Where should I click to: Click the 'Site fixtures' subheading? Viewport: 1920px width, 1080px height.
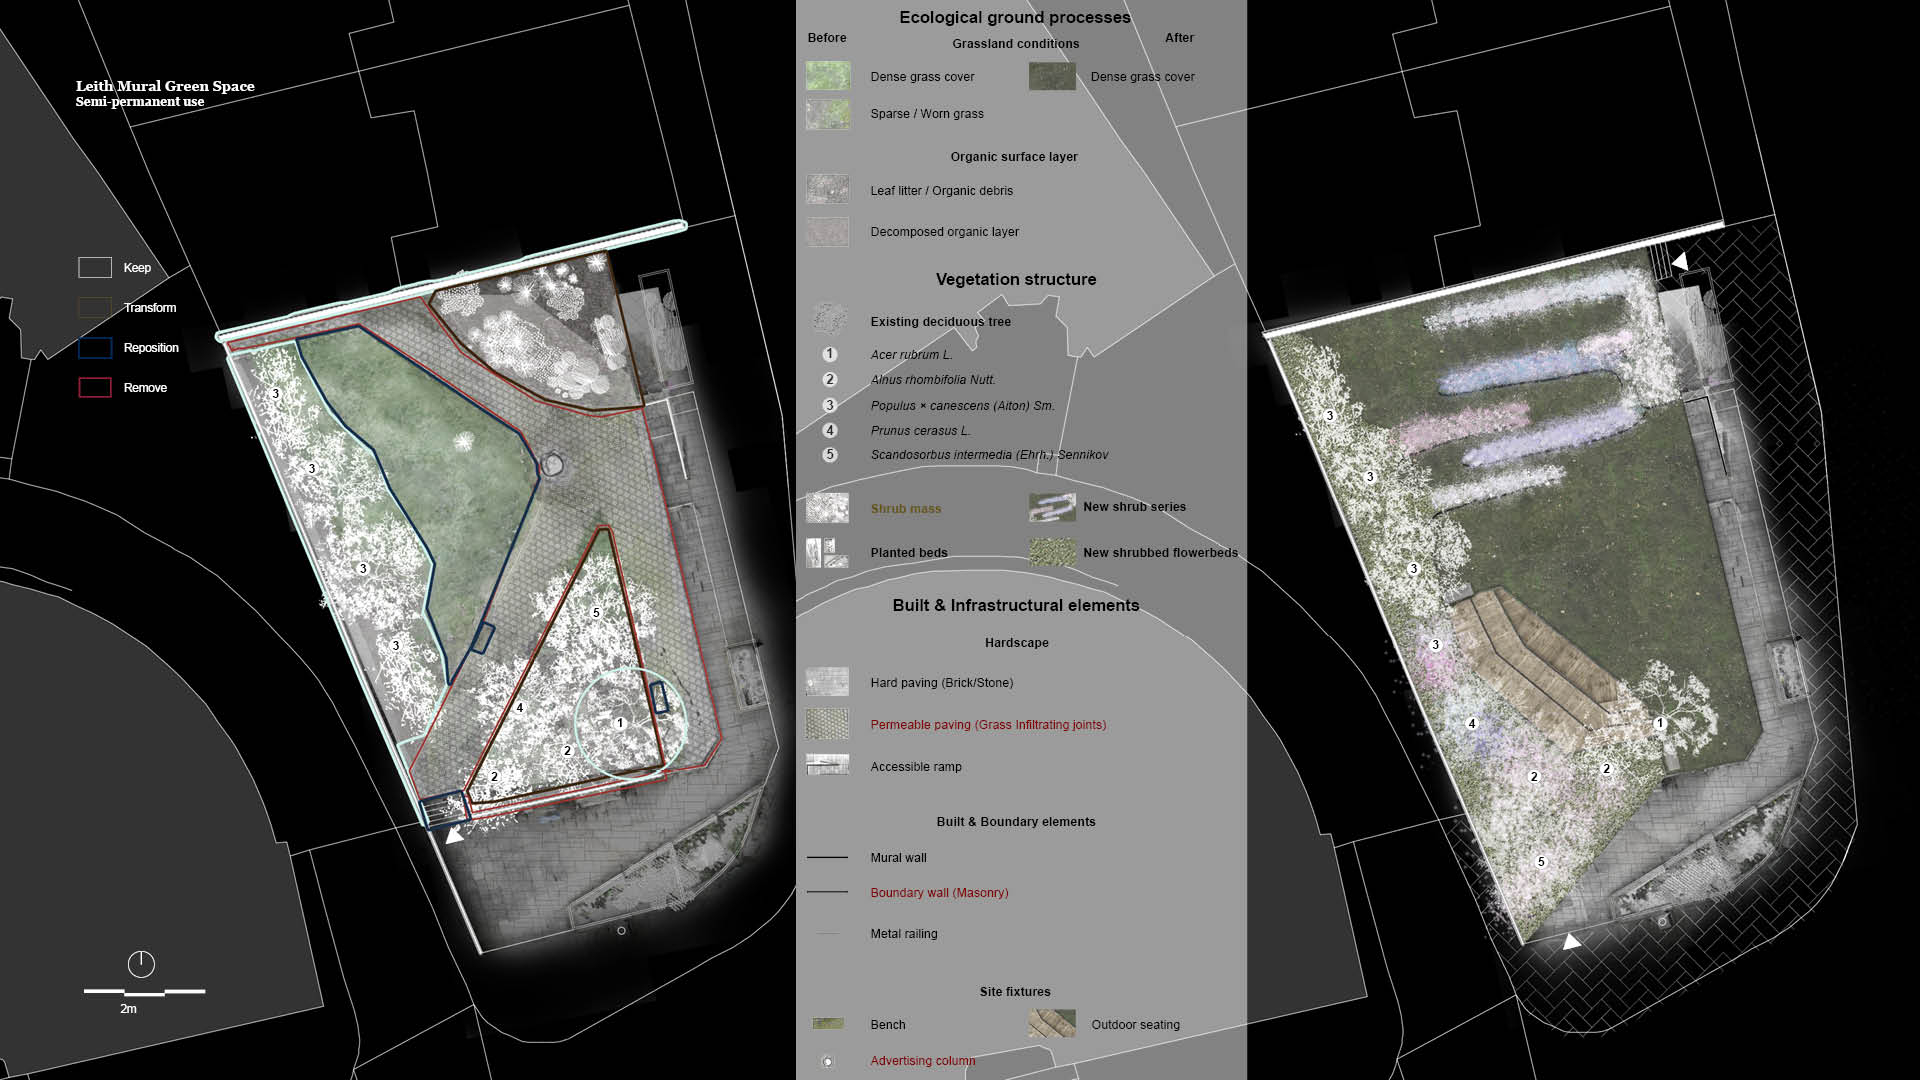[1015, 992]
